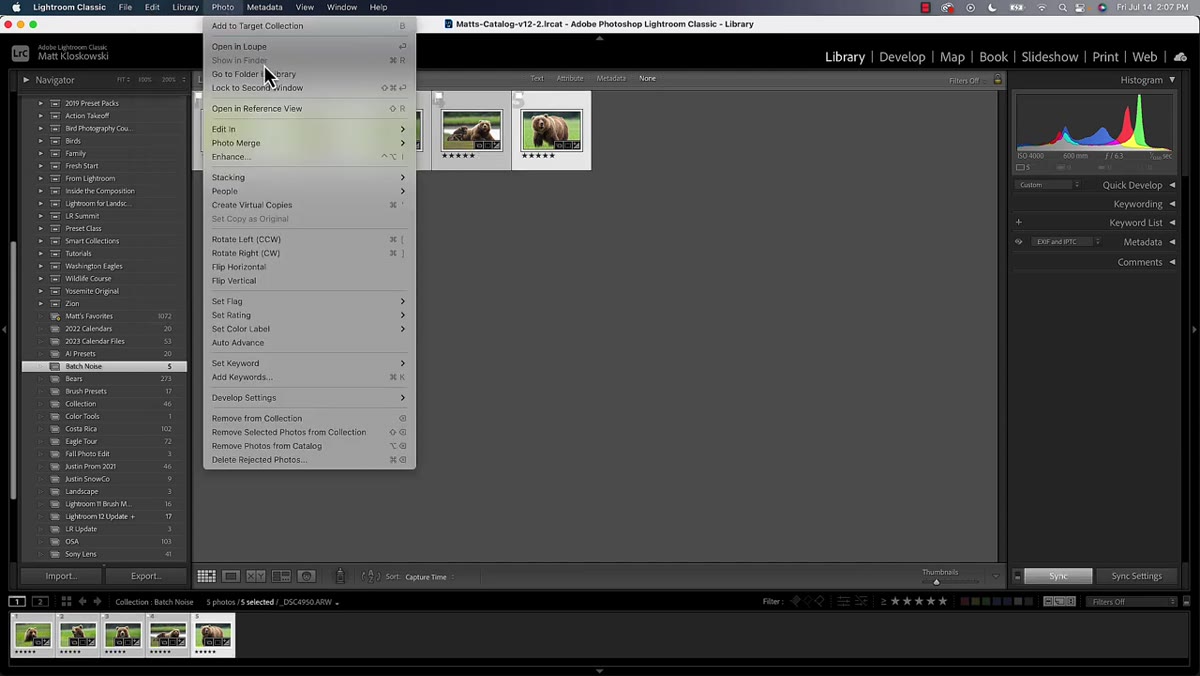This screenshot has width=1200, height=676.
Task: Collapse the Histogram panel
Action: [1172, 79]
